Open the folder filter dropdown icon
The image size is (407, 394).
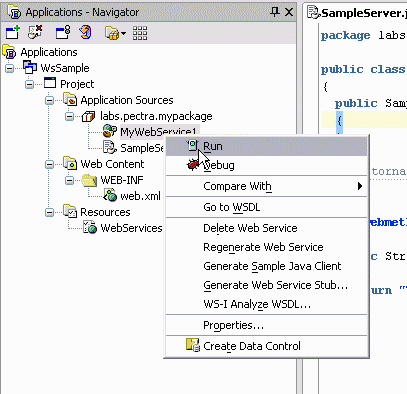point(115,33)
